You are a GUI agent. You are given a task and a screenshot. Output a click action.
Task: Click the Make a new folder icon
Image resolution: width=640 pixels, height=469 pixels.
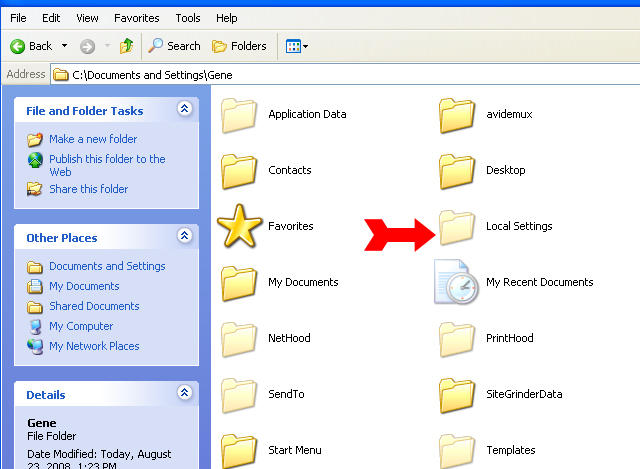click(35, 139)
